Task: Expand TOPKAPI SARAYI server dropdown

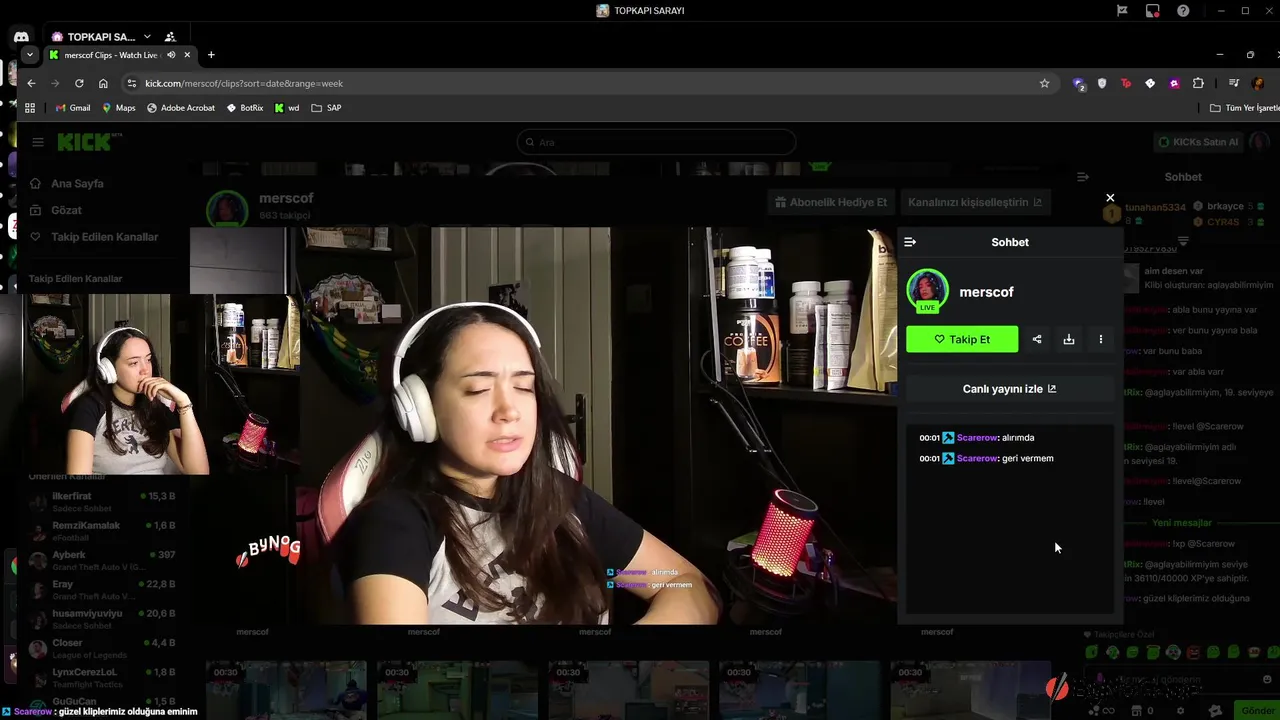Action: 147,37
